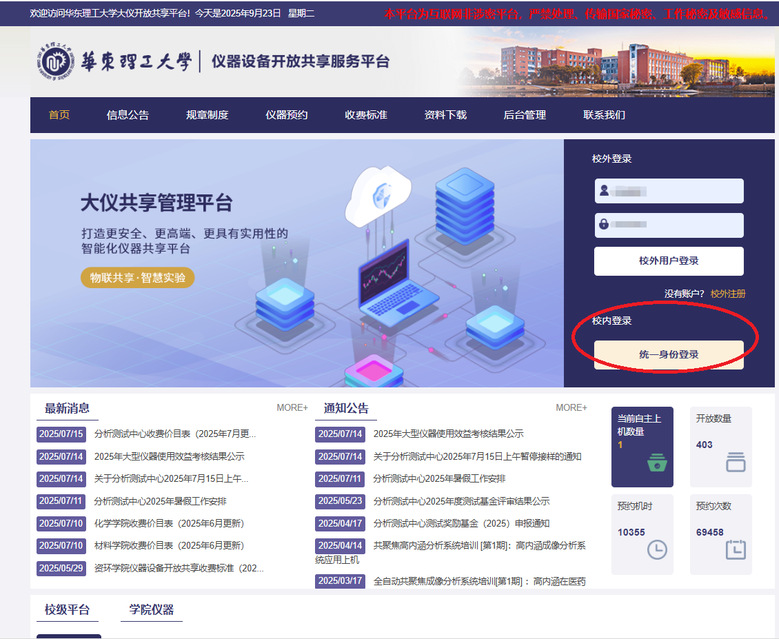Image resolution: width=779 pixels, height=639 pixels.
Task: Open the 校外注册 registration link
Action: (x=728, y=294)
